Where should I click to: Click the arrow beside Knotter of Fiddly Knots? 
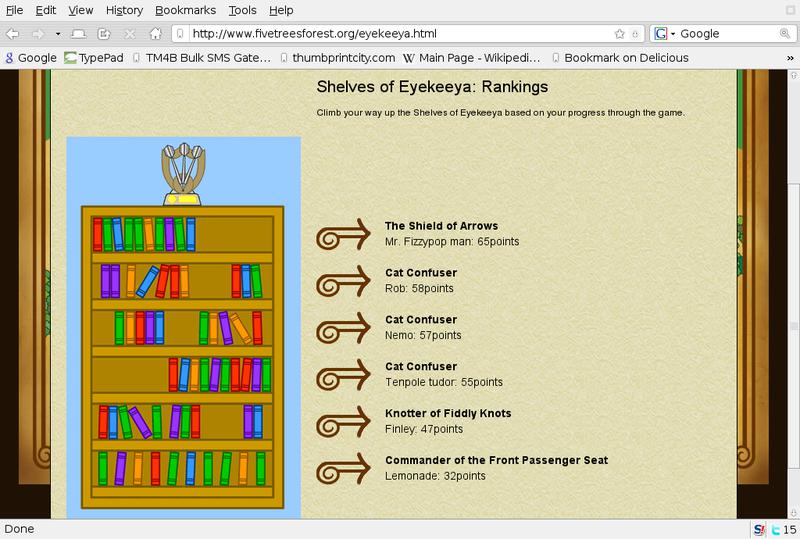click(343, 422)
